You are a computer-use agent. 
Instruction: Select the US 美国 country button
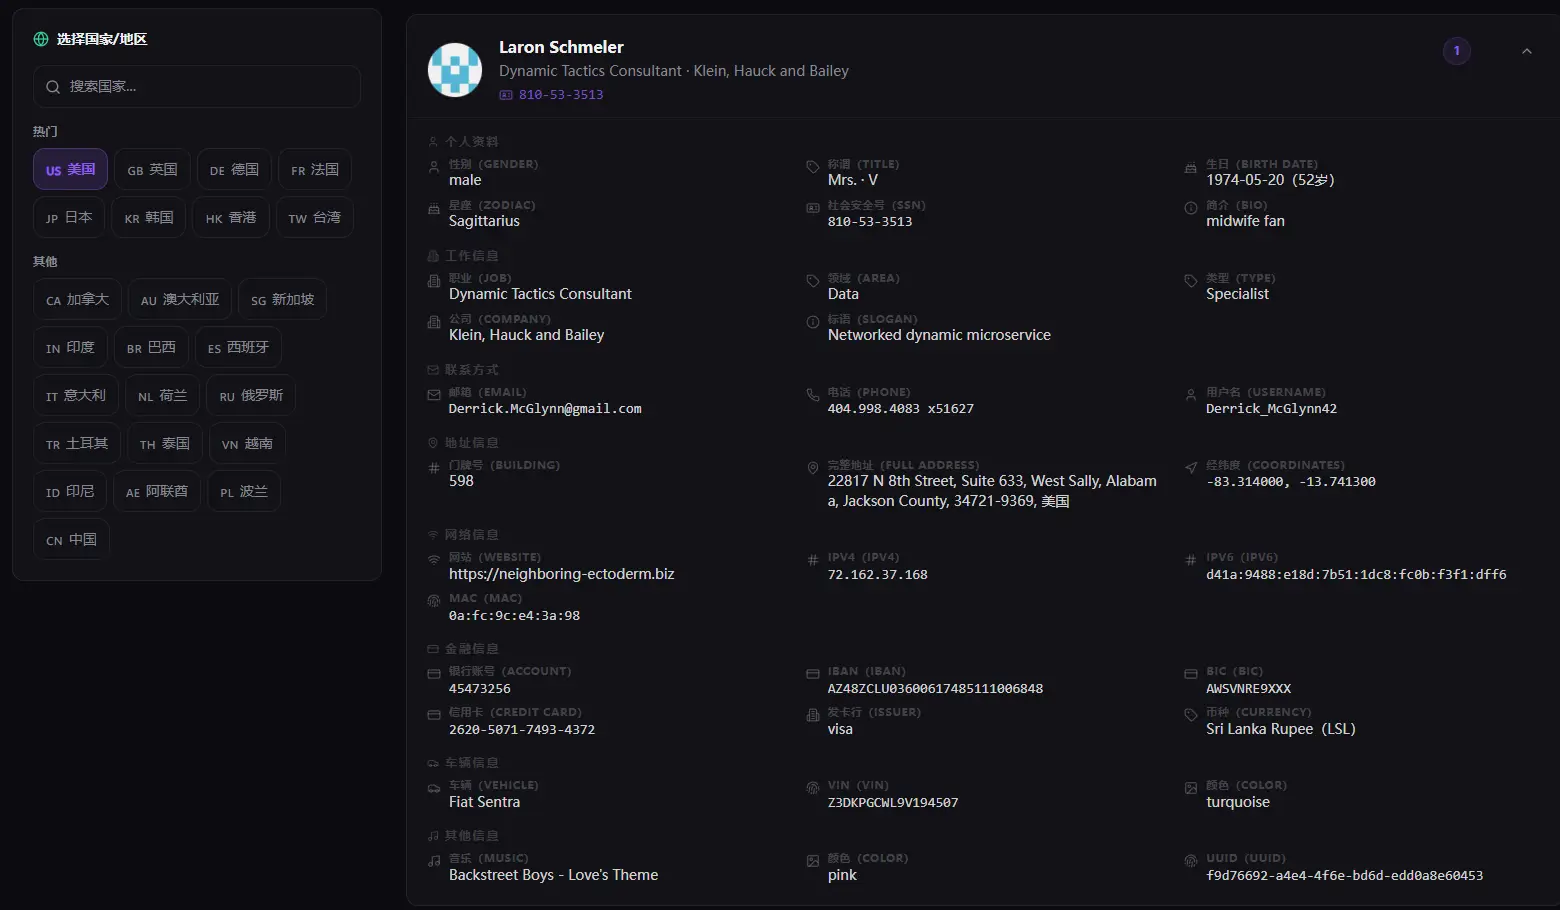pos(70,170)
